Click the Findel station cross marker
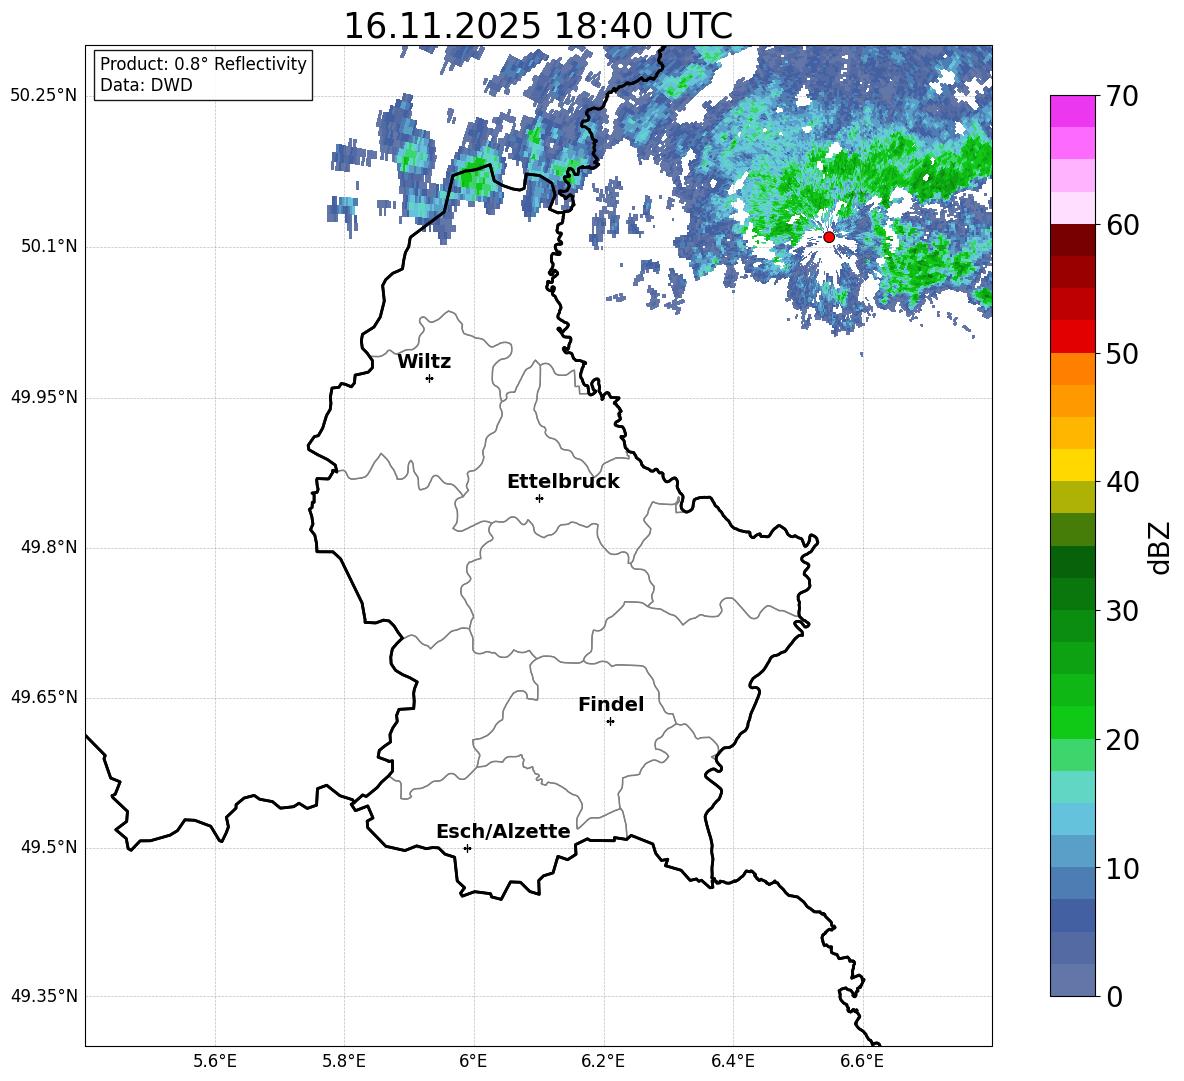1184x1081 pixels. (x=610, y=722)
